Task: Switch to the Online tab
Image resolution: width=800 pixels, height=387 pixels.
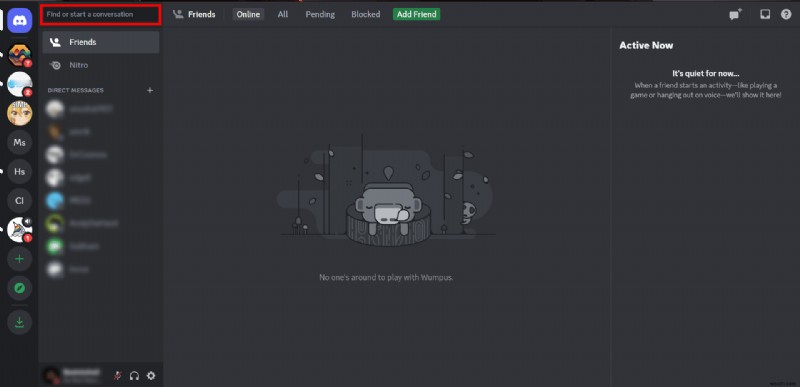Action: tap(248, 14)
